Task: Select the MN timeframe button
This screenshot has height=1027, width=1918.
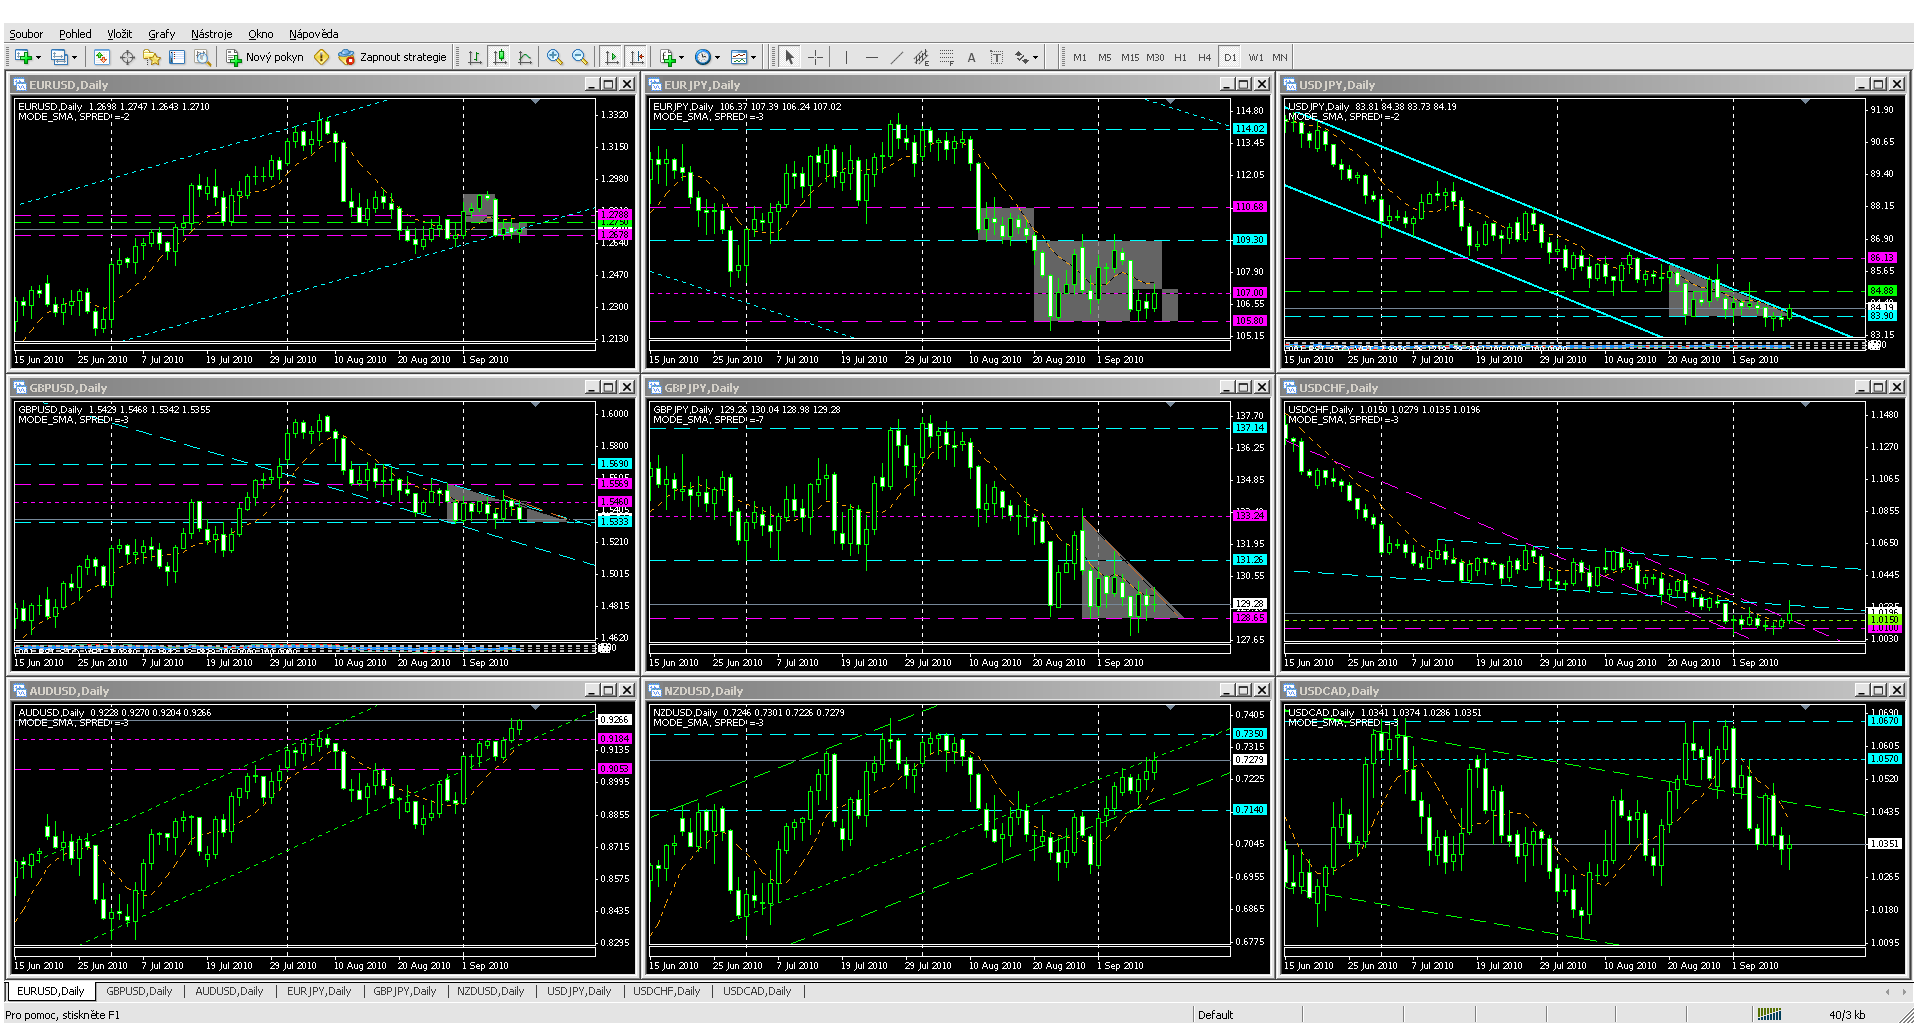Action: (1280, 57)
